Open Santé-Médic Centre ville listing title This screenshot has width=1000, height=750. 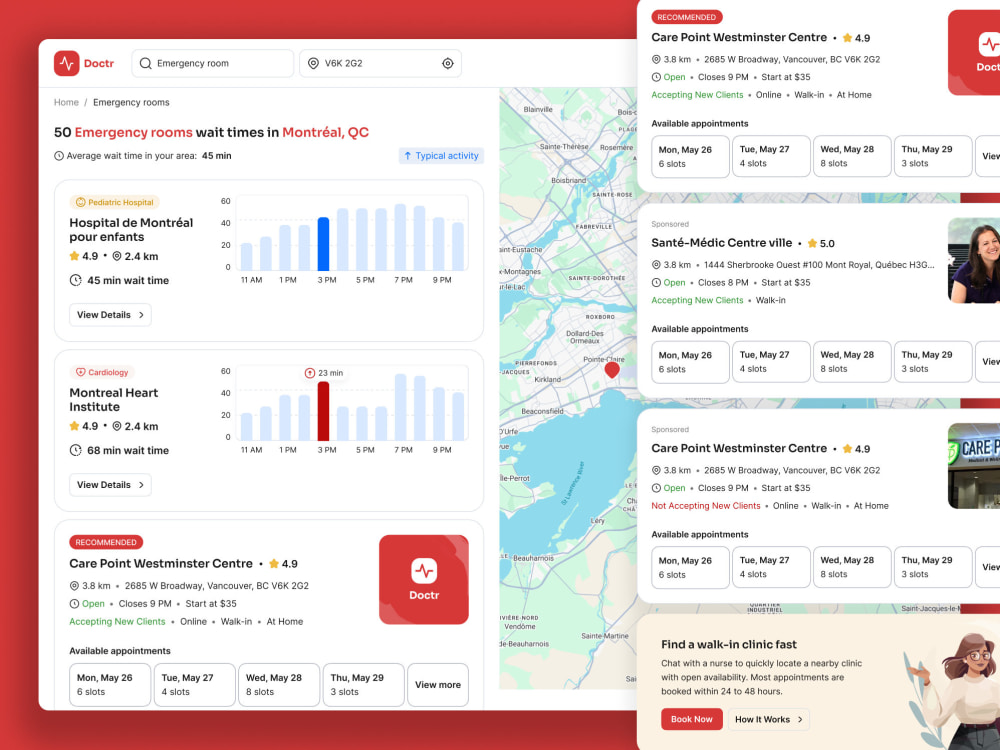click(x=722, y=242)
